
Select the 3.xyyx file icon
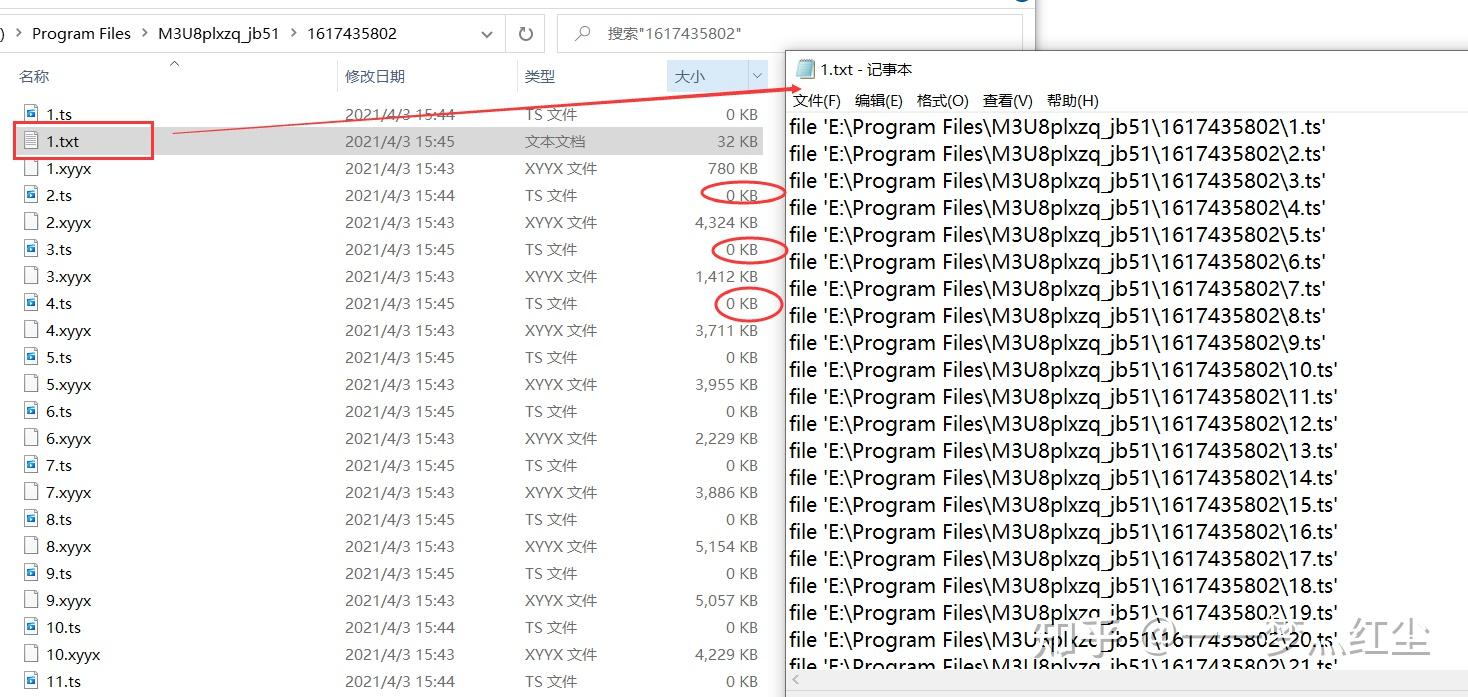(x=33, y=276)
